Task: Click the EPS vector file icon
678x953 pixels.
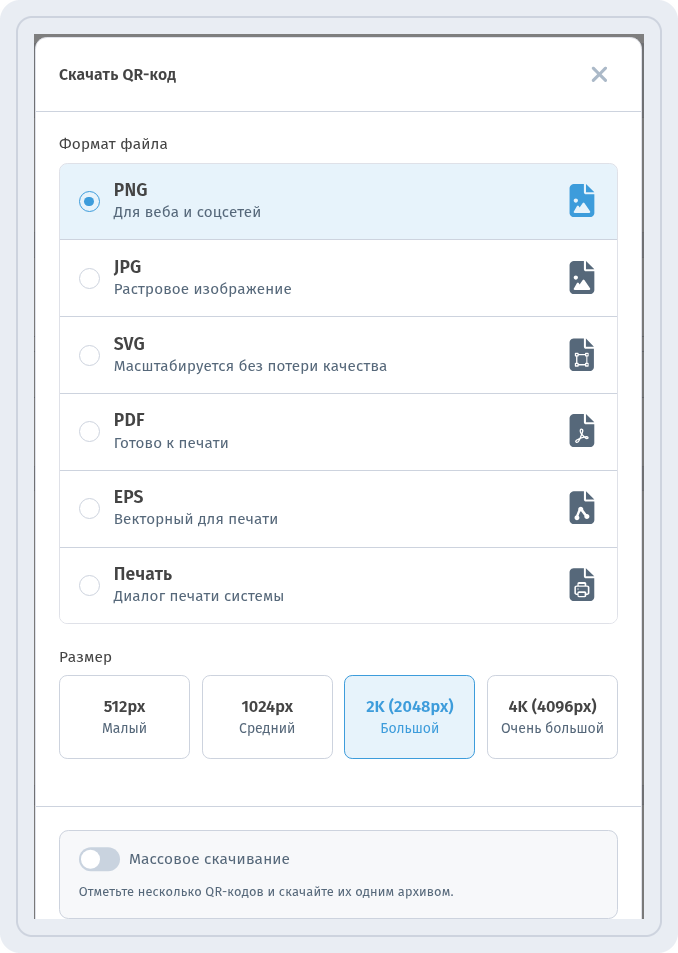Action: [x=581, y=508]
